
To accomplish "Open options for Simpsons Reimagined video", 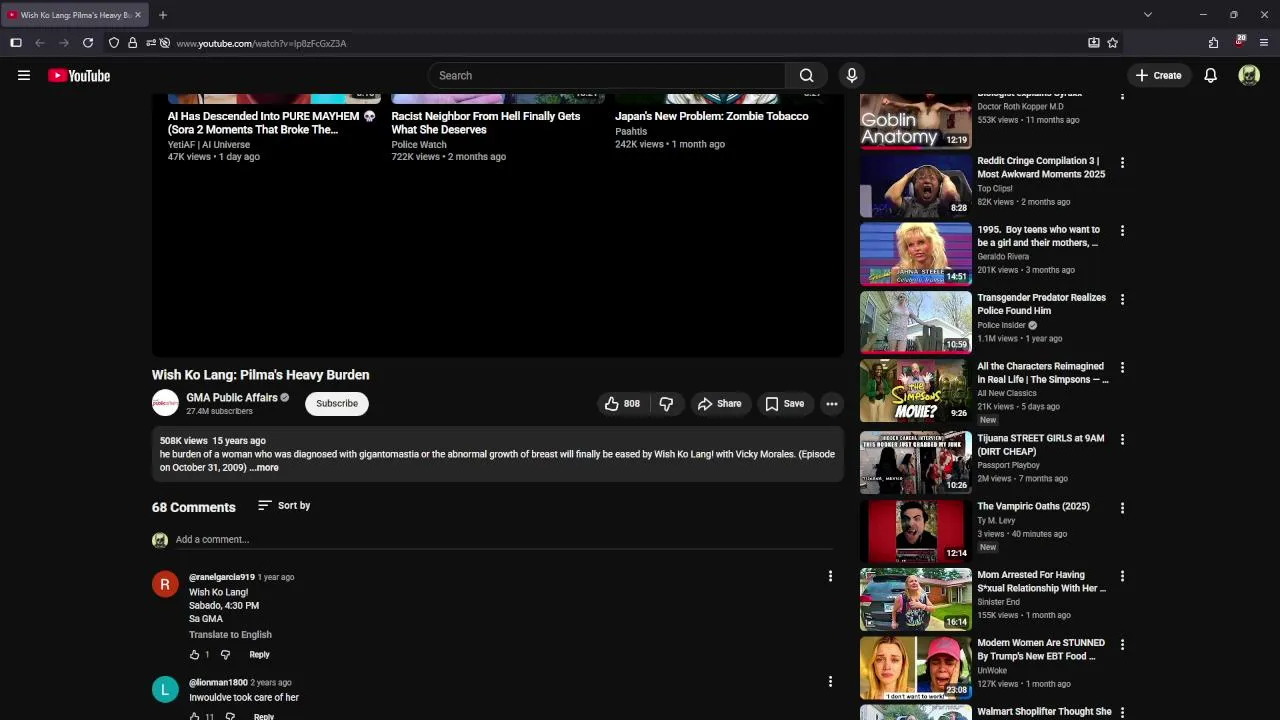I will tap(1122, 368).
